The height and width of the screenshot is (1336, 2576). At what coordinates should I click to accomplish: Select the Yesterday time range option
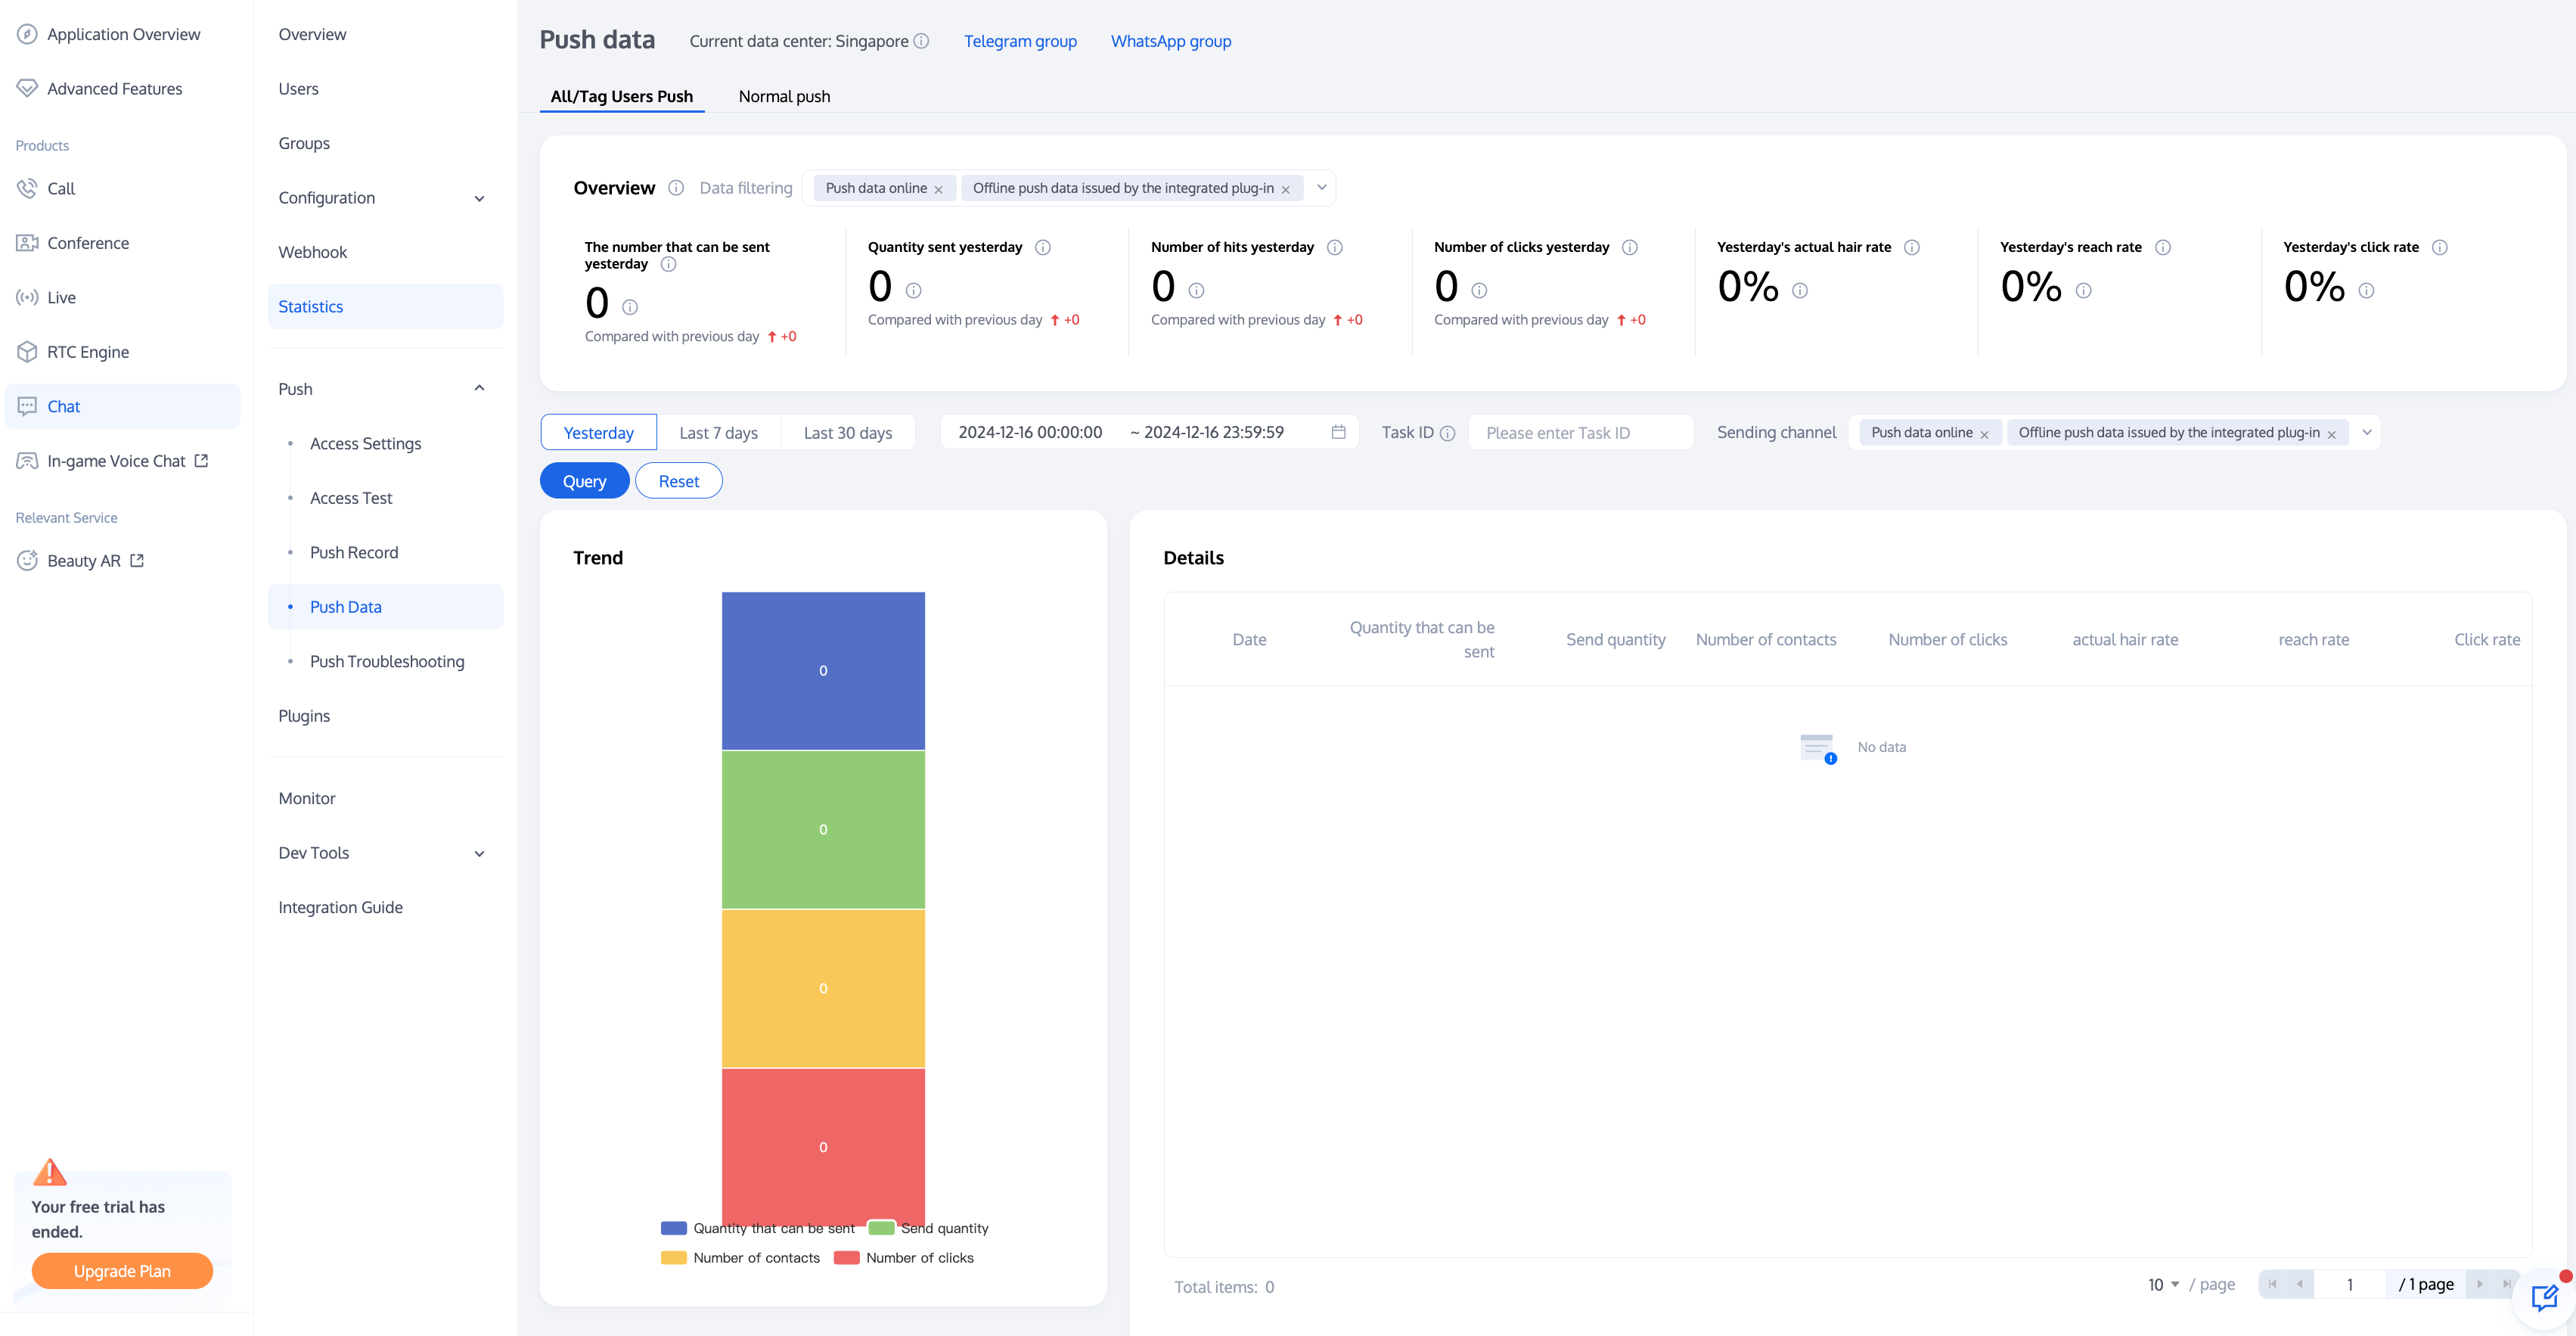598,432
